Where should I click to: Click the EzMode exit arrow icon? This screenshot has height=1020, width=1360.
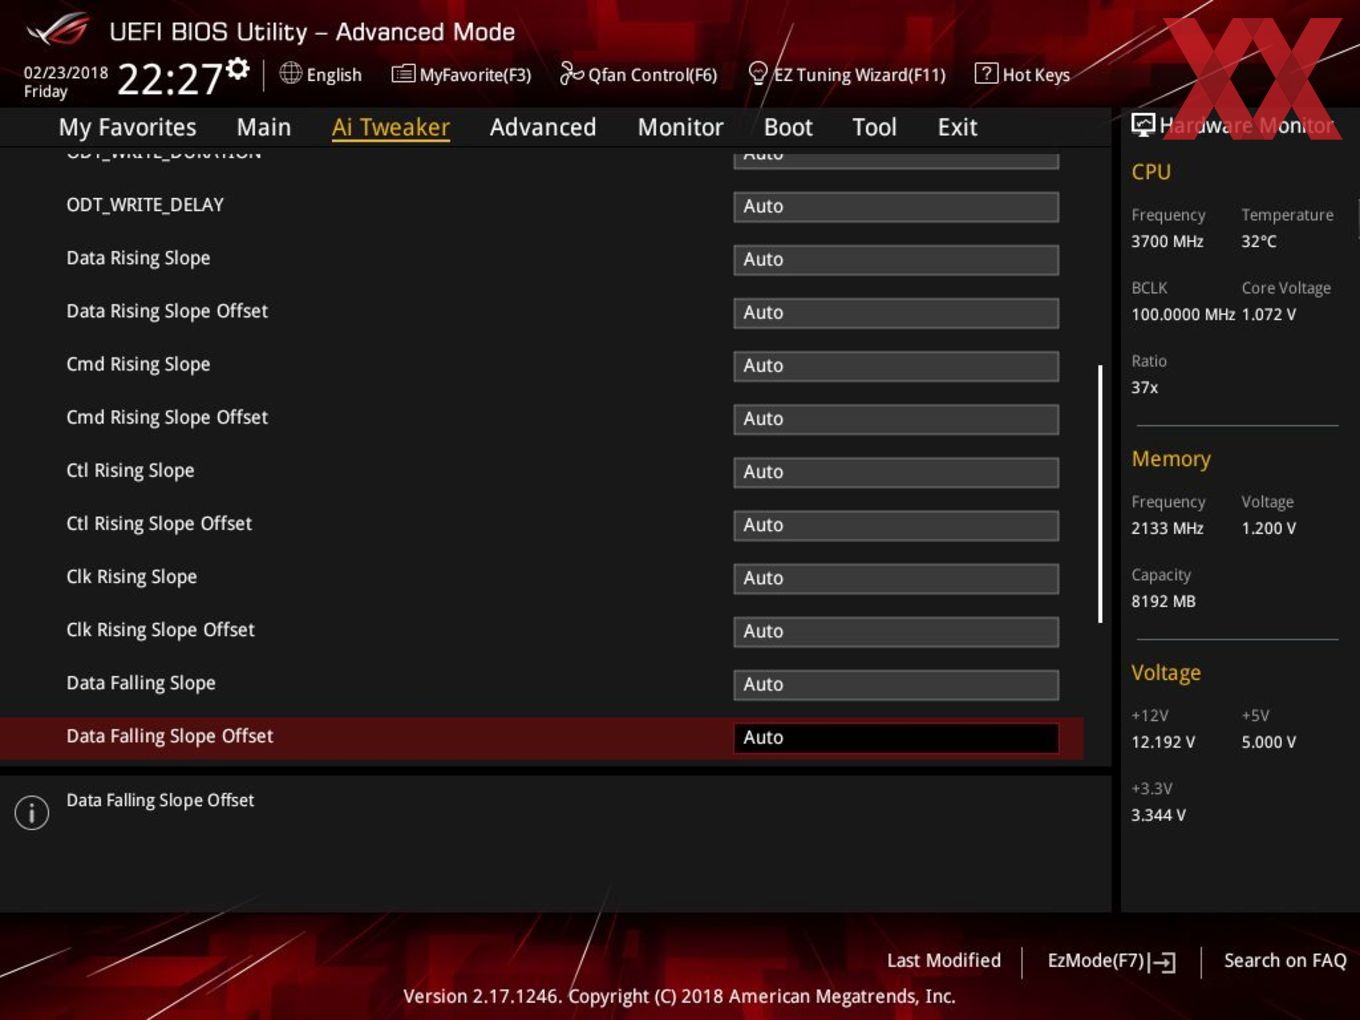[x=1162, y=962]
